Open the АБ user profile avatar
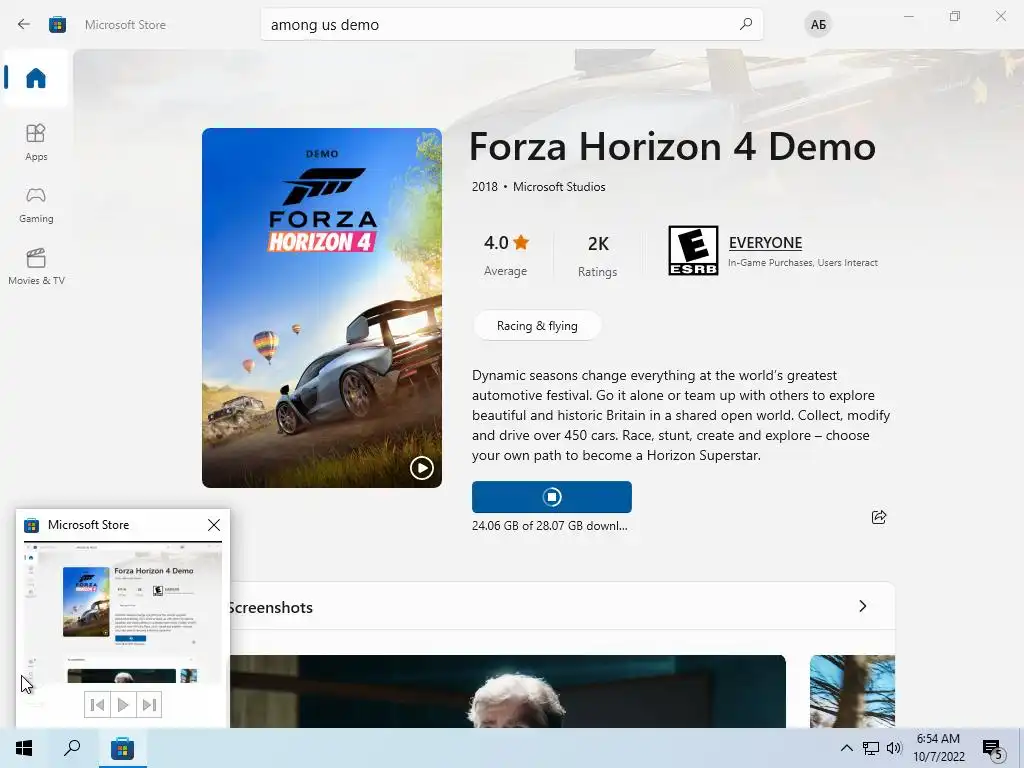 (818, 25)
